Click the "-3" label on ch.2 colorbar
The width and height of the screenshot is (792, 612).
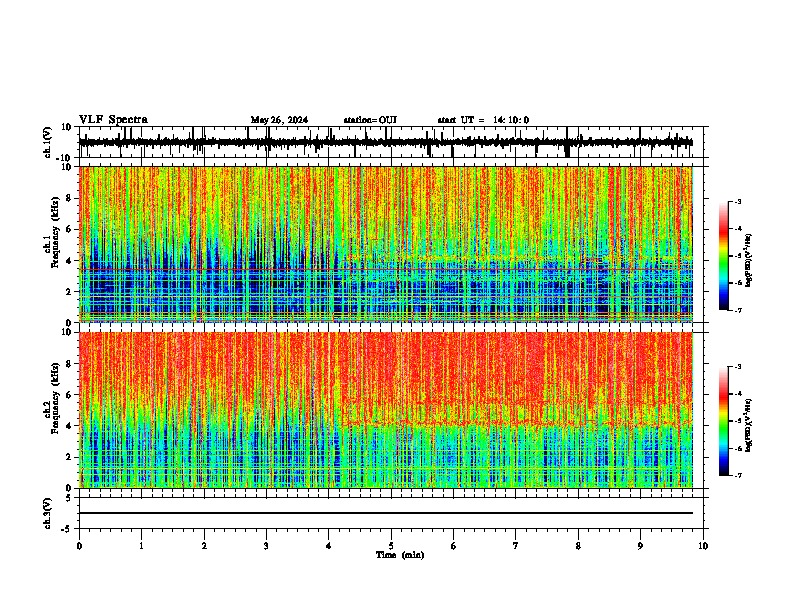[x=737, y=367]
